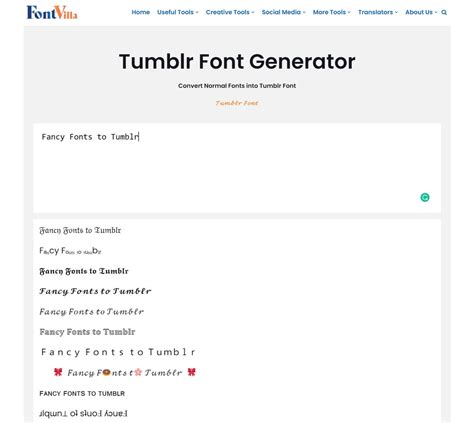Image resolution: width=474 pixels, height=423 pixels.
Task: Open the More Tools menu
Action: pyautogui.click(x=332, y=12)
